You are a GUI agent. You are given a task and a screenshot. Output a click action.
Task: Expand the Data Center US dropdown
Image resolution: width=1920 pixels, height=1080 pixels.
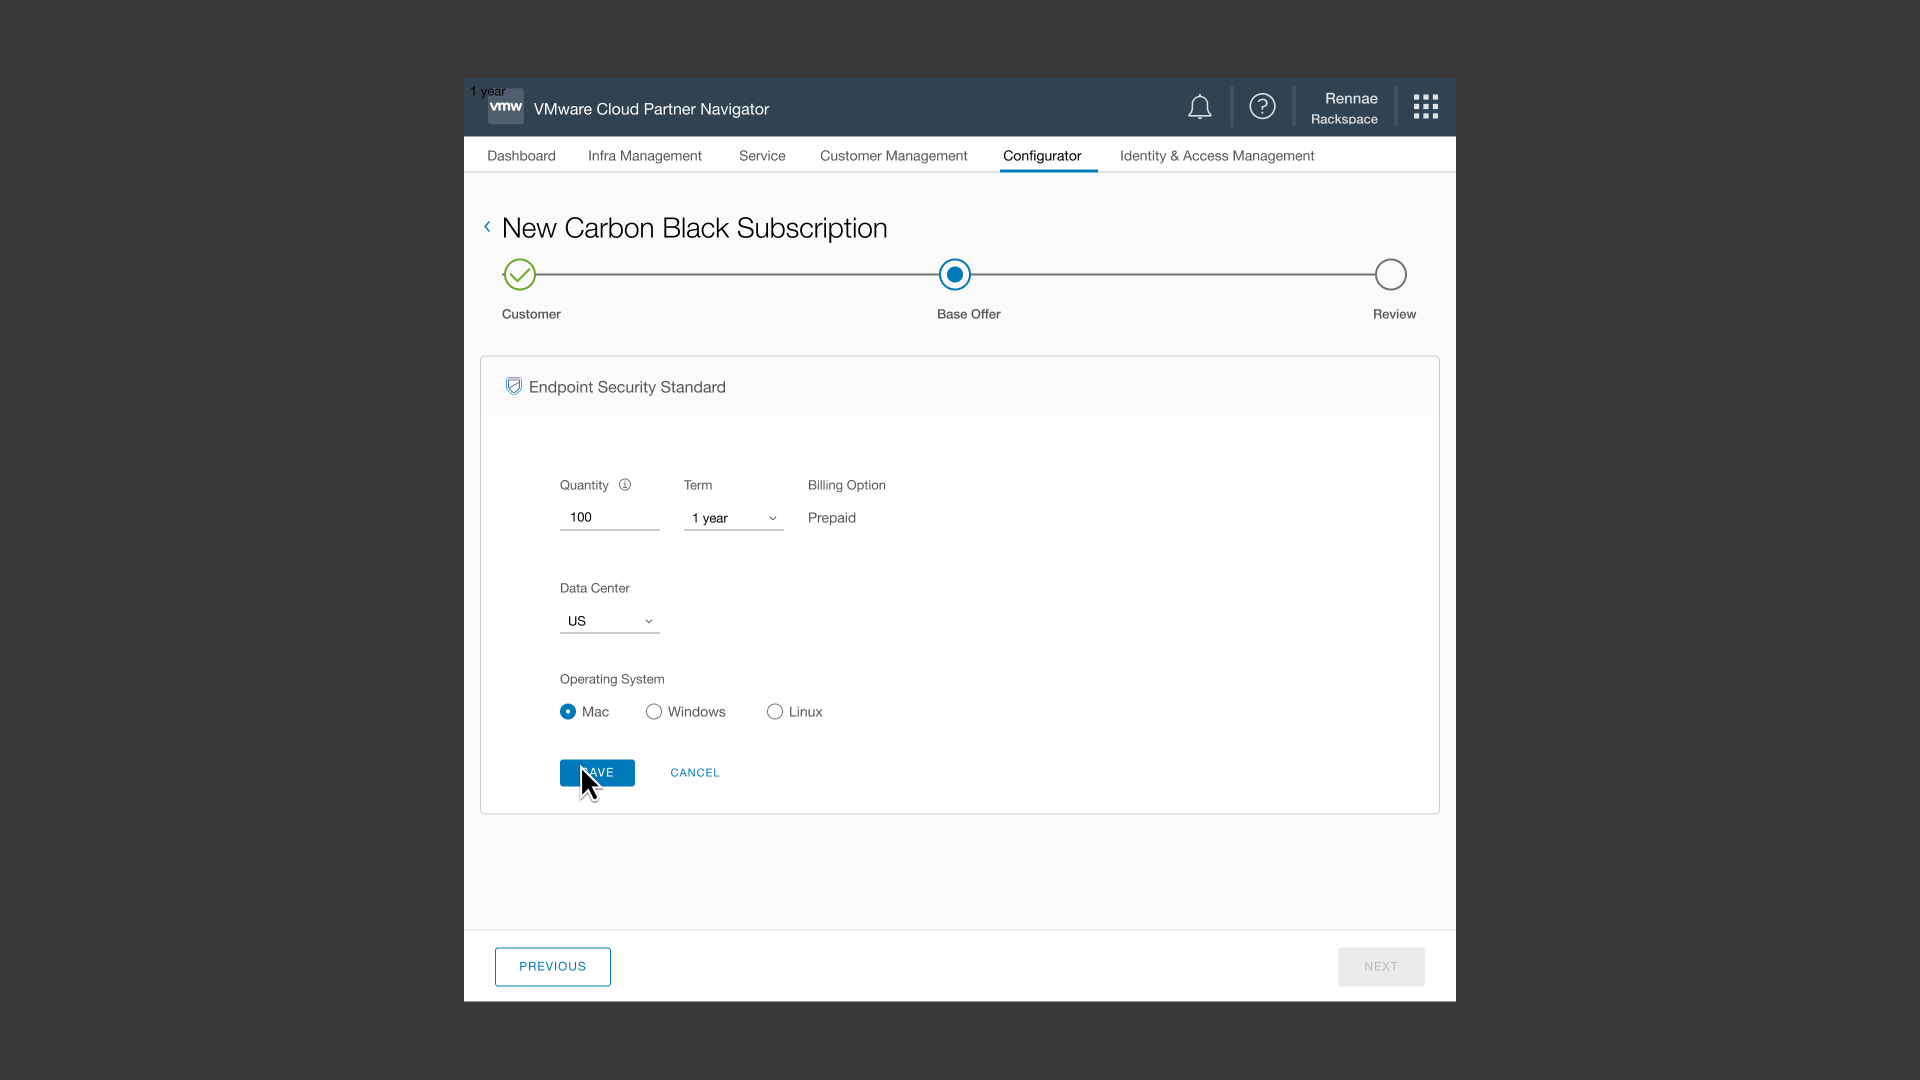[609, 621]
